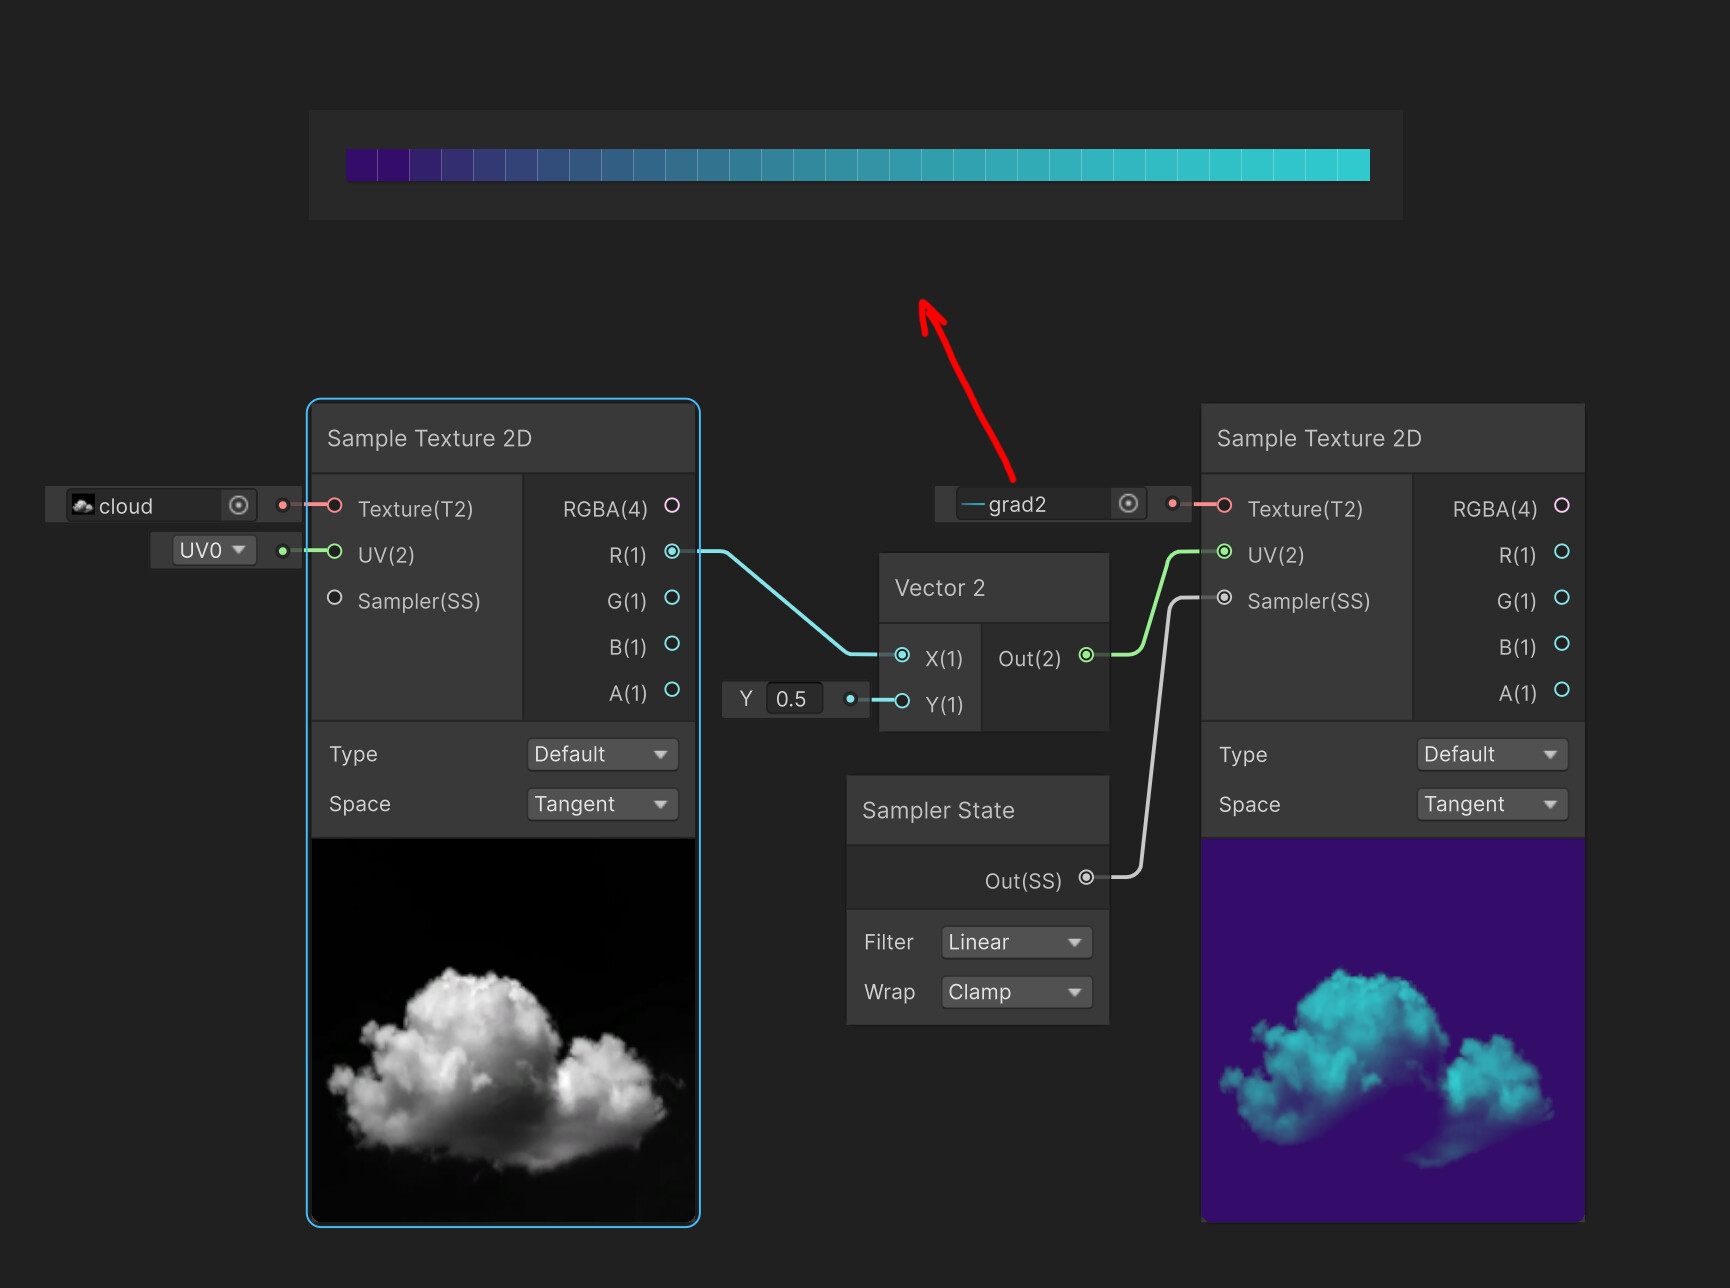Click the Sampler(SS) input port on left Sample Texture 2D
The image size is (1730, 1288).
334,597
